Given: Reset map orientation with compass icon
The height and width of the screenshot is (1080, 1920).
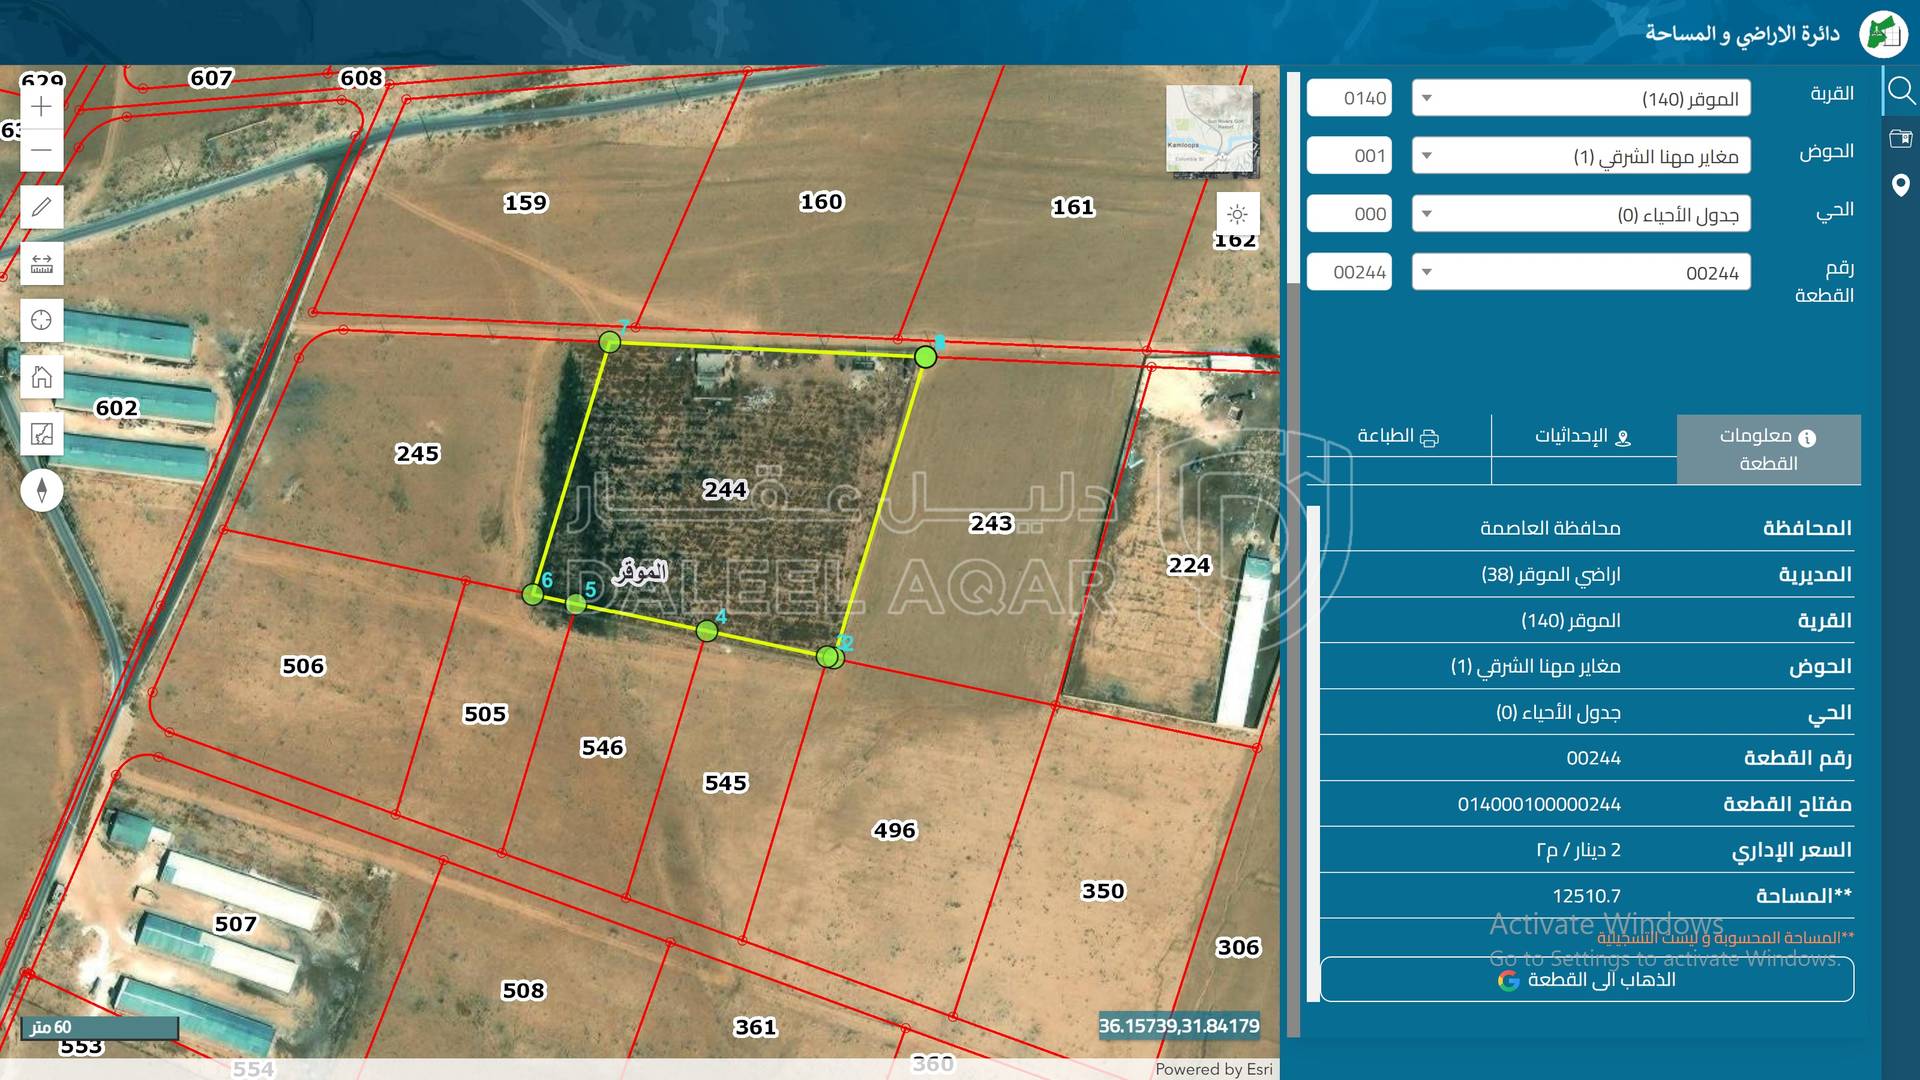Looking at the screenshot, I should (41, 490).
